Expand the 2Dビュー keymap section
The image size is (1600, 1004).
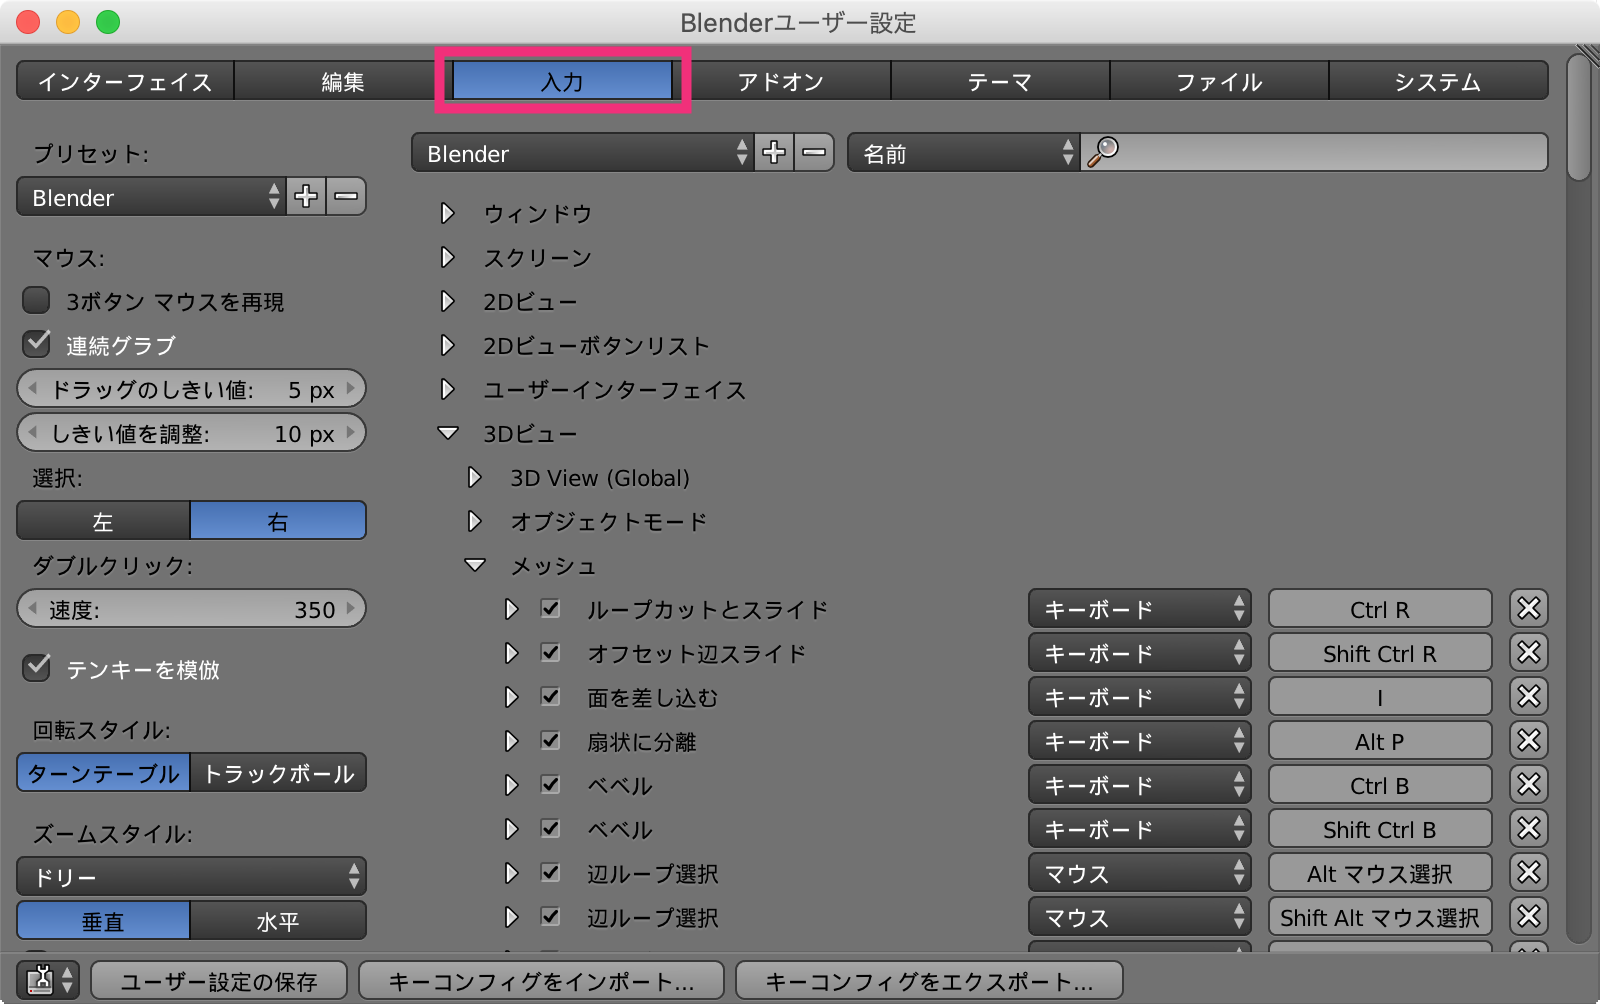coord(448,301)
